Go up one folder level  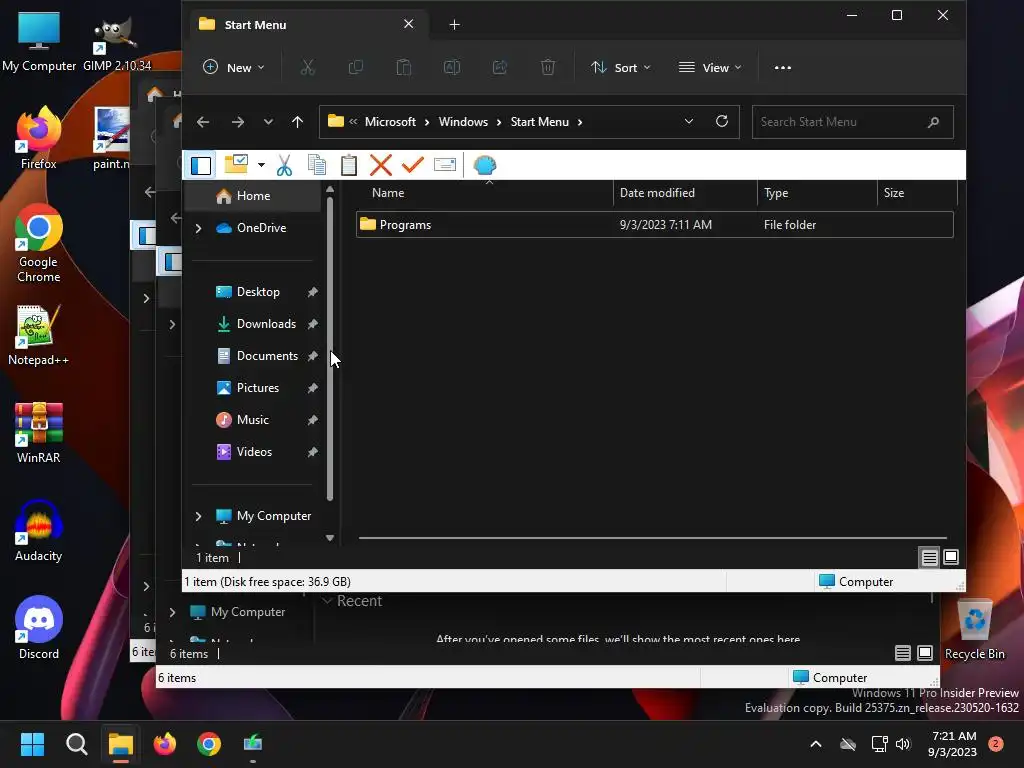(297, 122)
